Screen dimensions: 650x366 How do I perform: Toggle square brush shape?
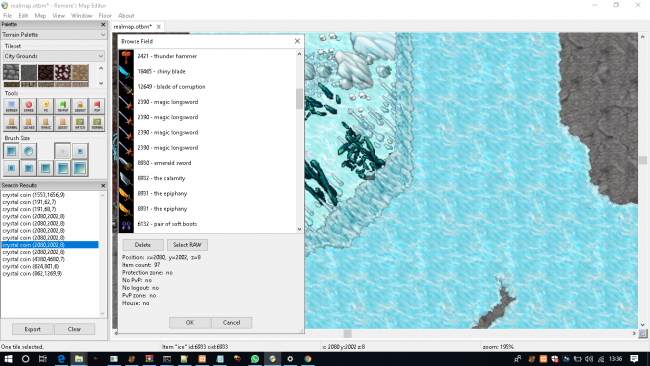(x=12, y=151)
